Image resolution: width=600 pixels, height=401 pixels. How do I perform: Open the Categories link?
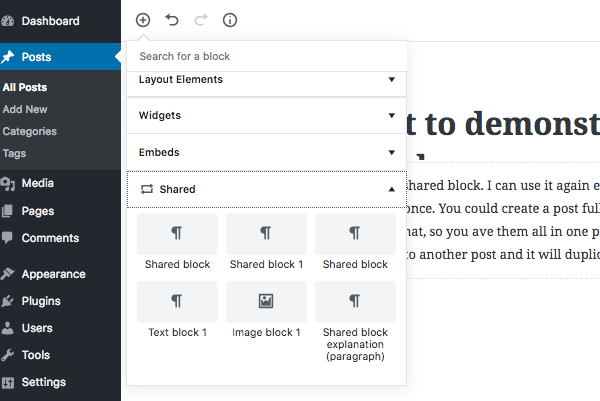[29, 131]
